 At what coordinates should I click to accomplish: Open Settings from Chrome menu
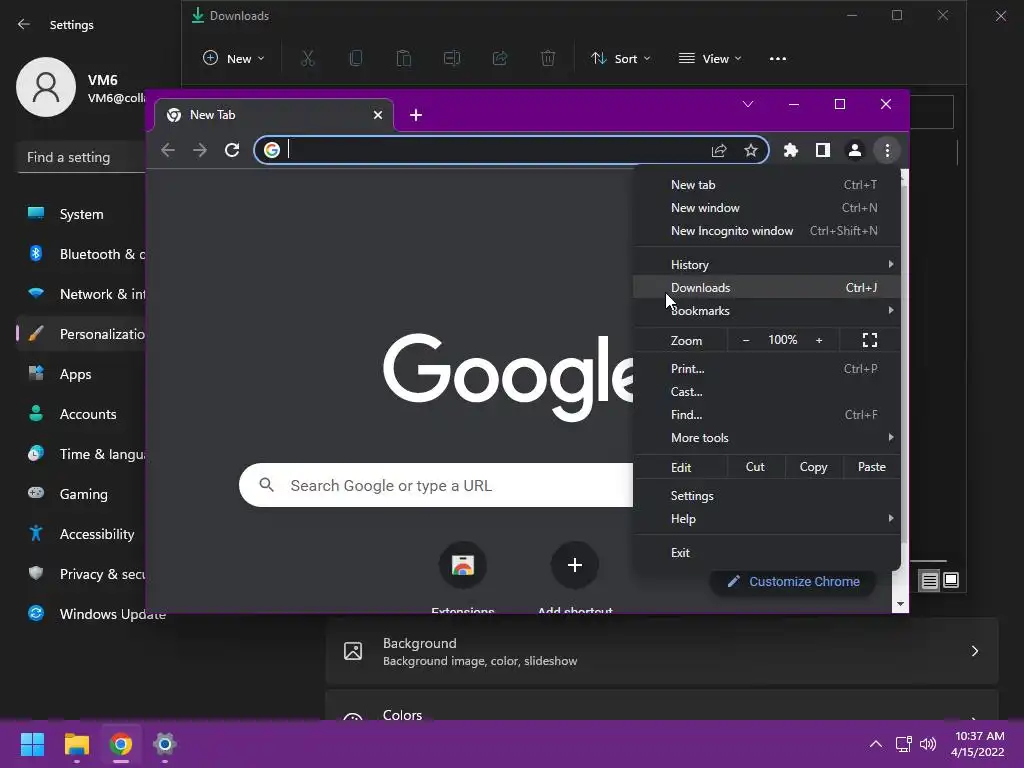pos(767,496)
